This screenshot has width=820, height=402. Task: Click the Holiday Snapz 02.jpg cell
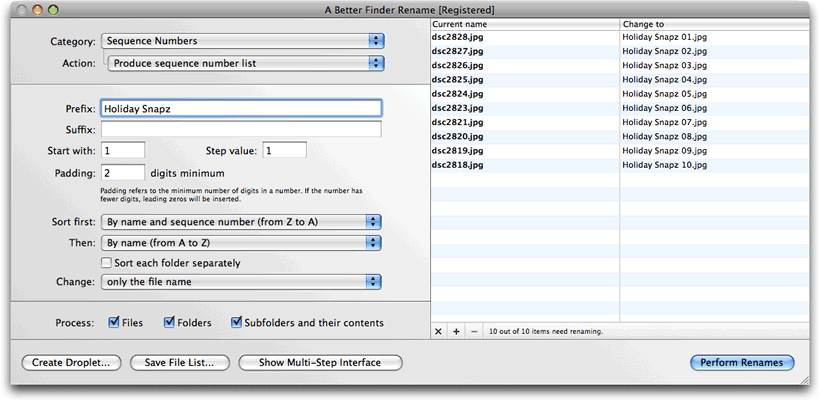[x=714, y=51]
